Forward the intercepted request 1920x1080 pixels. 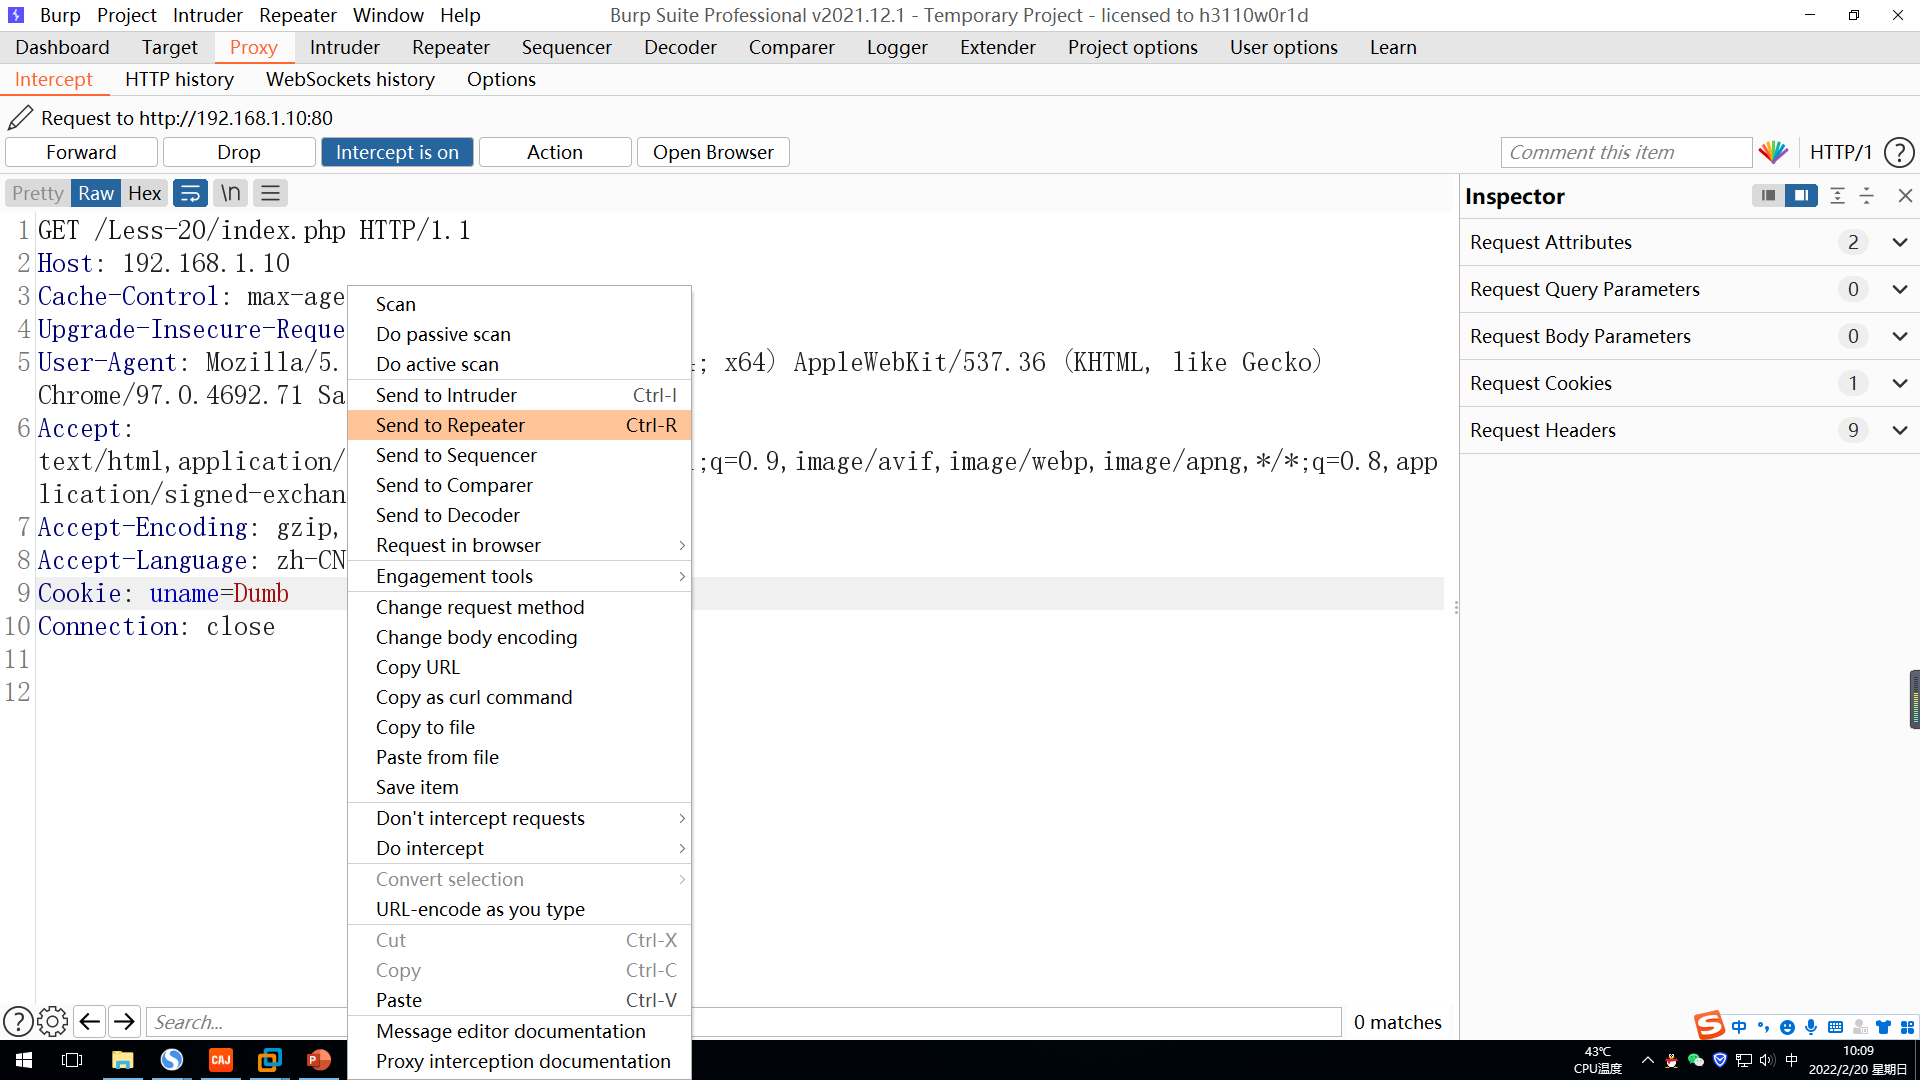tap(81, 152)
